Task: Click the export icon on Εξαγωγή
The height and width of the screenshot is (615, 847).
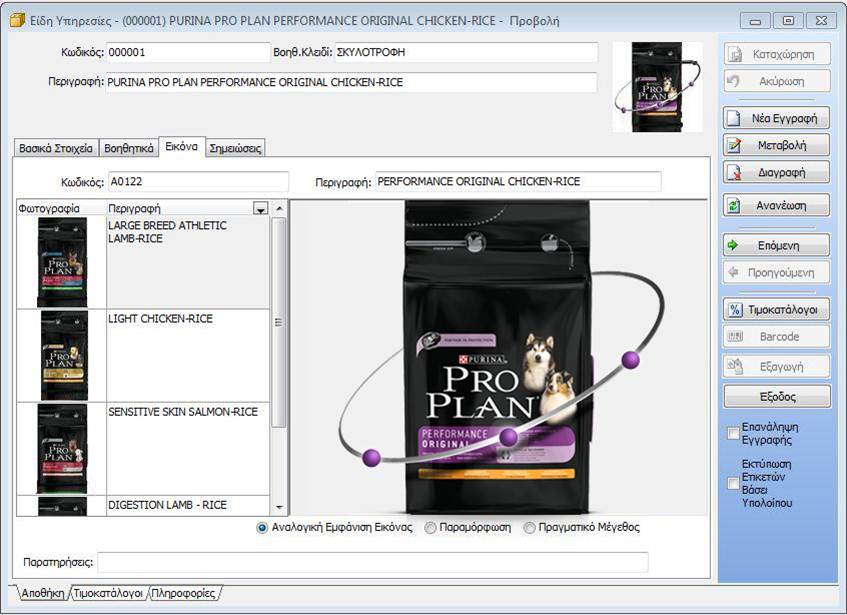Action: click(735, 366)
